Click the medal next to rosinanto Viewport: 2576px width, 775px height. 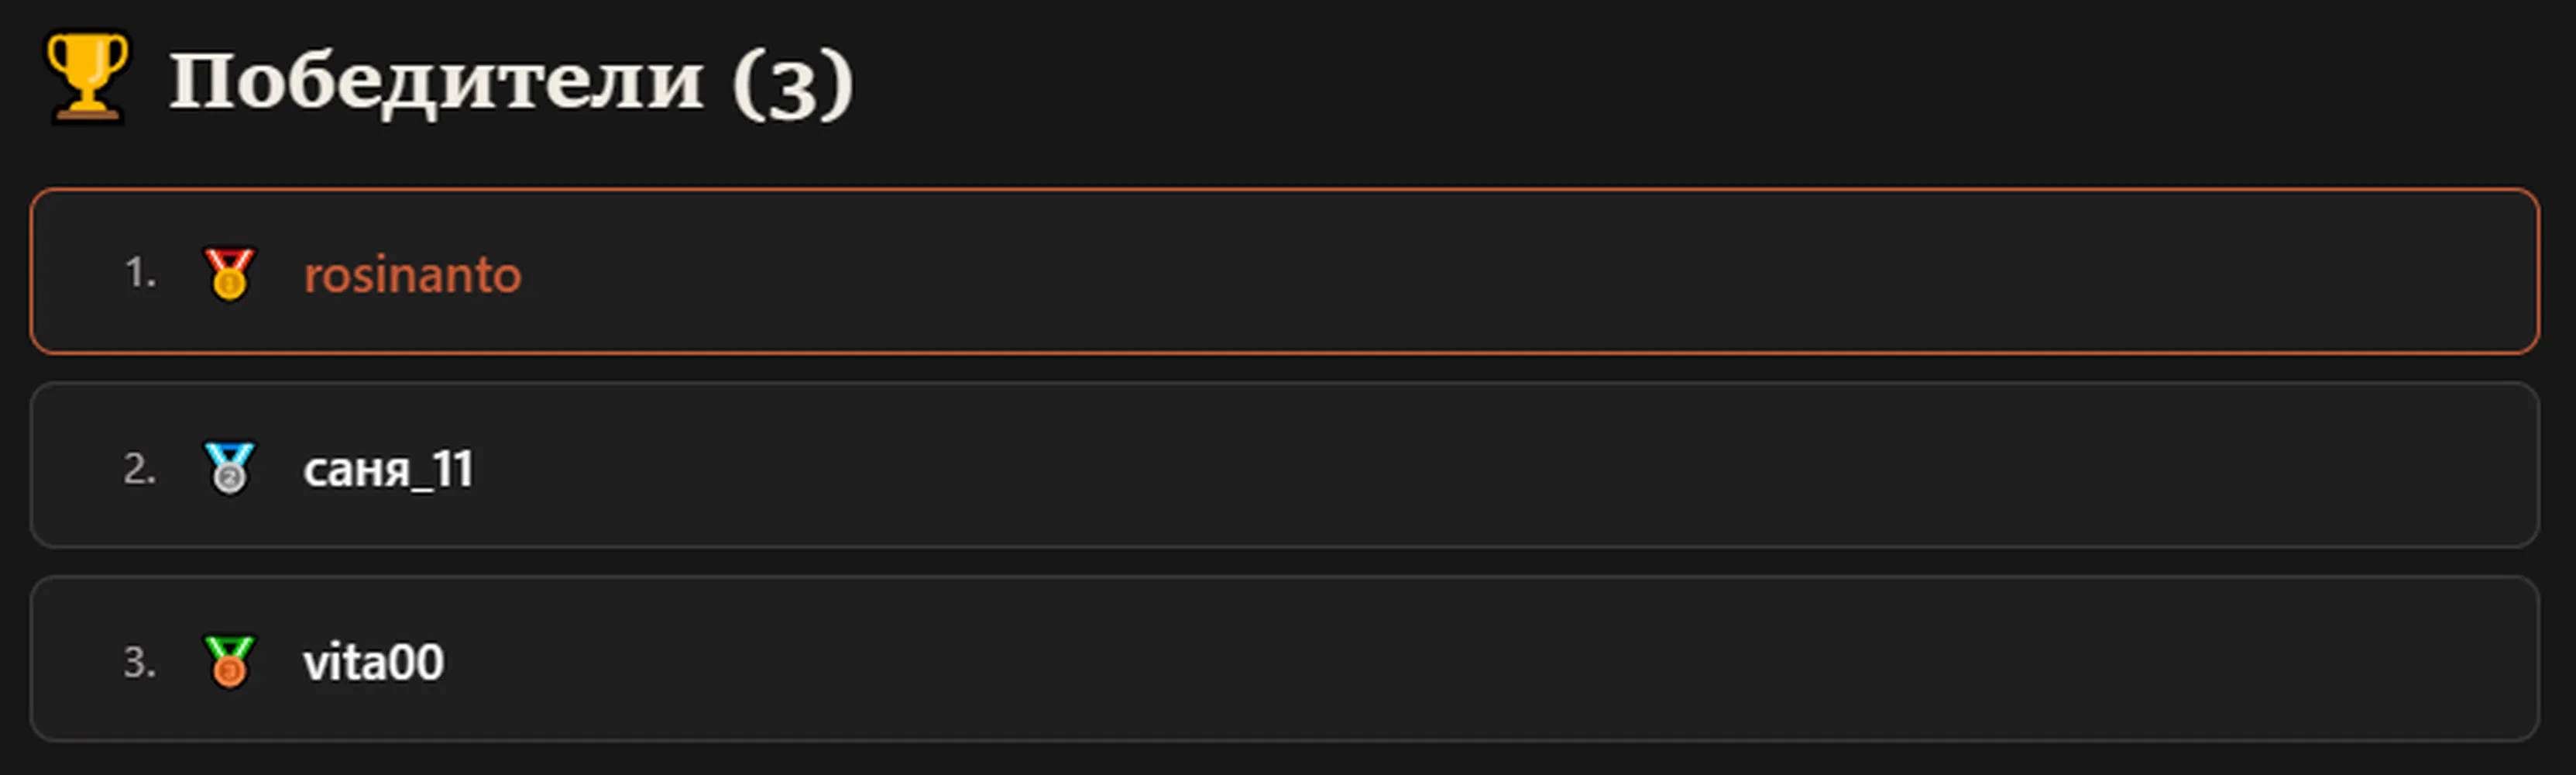pyautogui.click(x=229, y=273)
